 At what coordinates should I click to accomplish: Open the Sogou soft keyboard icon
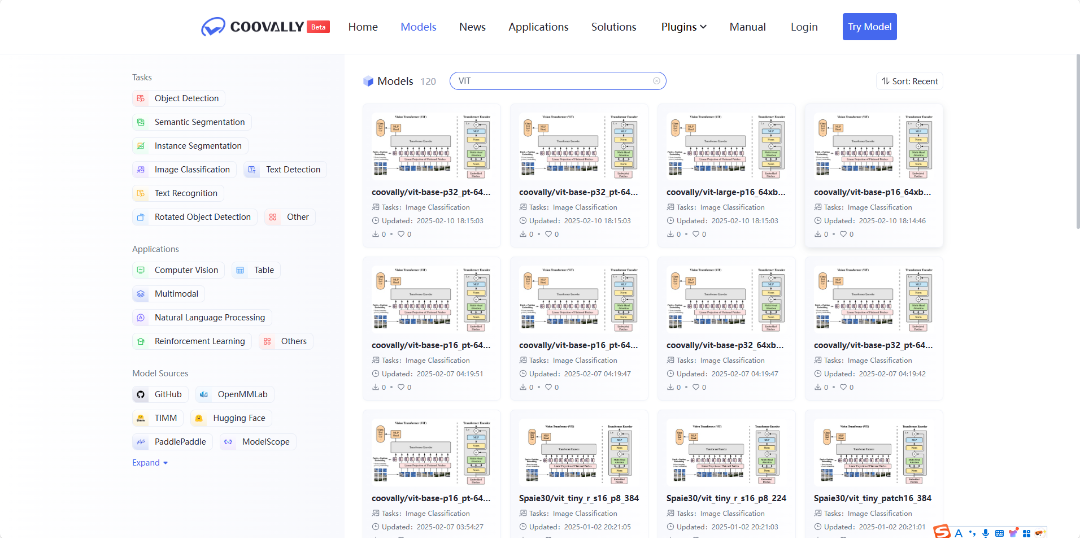(x=999, y=533)
